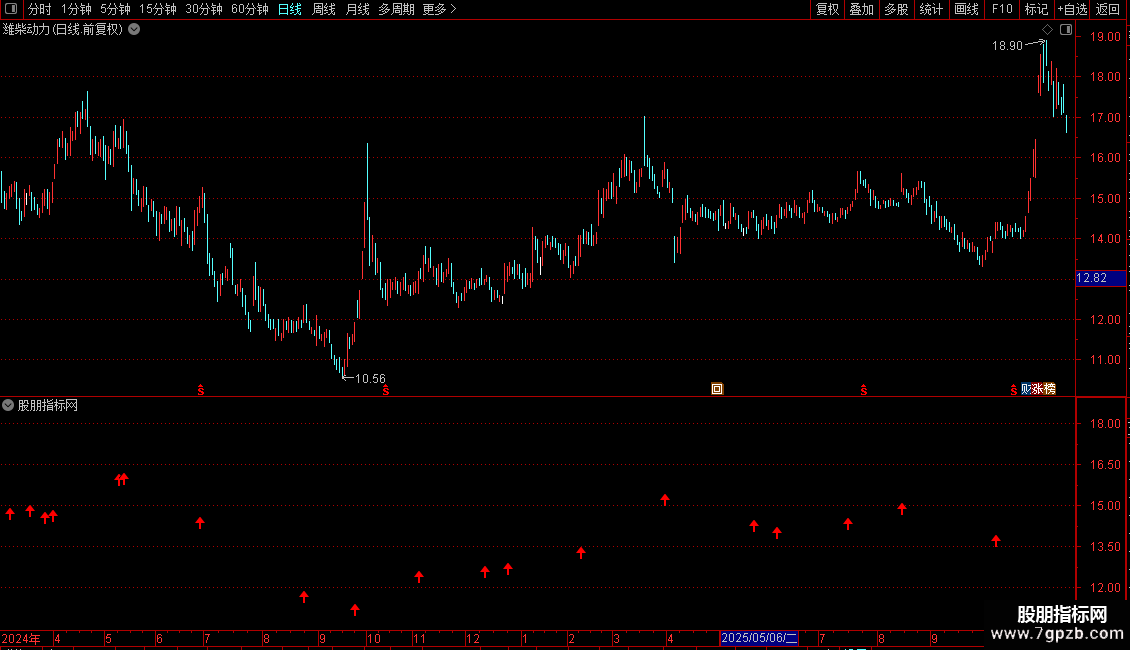Image resolution: width=1130 pixels, height=650 pixels.
Task: Click the 2024年 label on time axis
Action: 21,639
